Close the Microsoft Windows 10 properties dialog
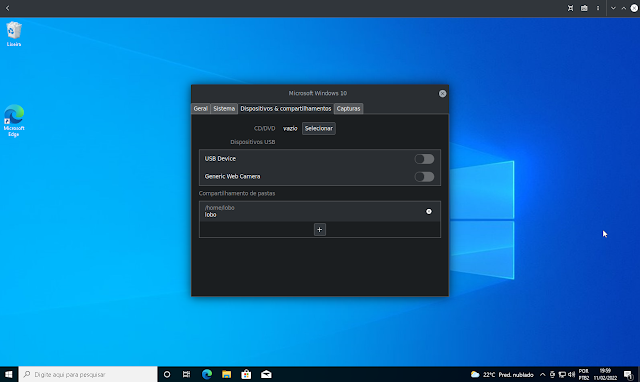The width and height of the screenshot is (640, 382). (442, 93)
